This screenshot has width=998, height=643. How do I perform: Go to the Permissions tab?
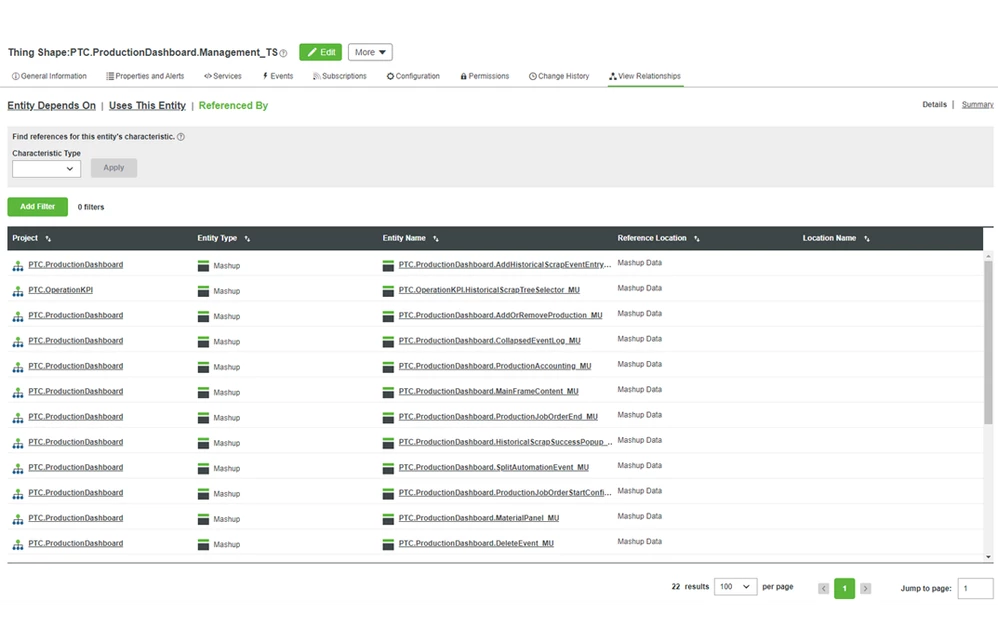point(484,76)
